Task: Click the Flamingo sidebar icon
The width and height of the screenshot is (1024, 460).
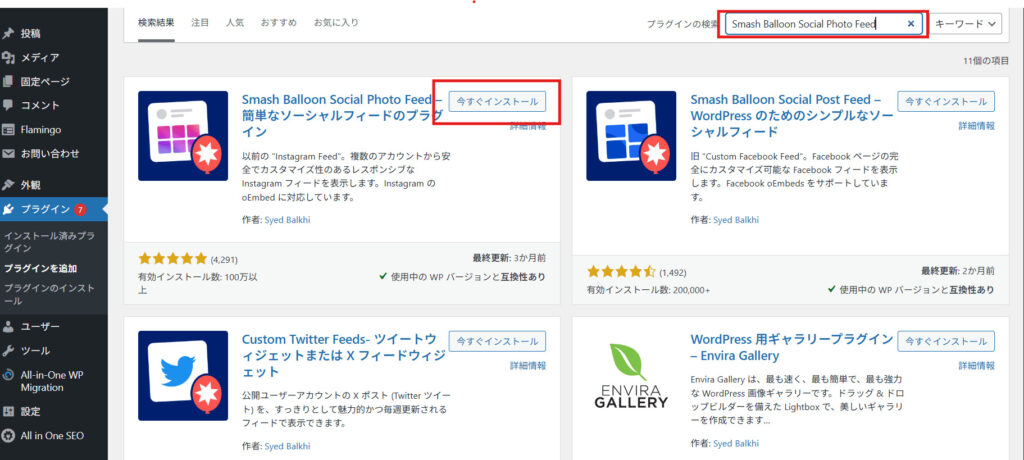Action: [x=8, y=129]
